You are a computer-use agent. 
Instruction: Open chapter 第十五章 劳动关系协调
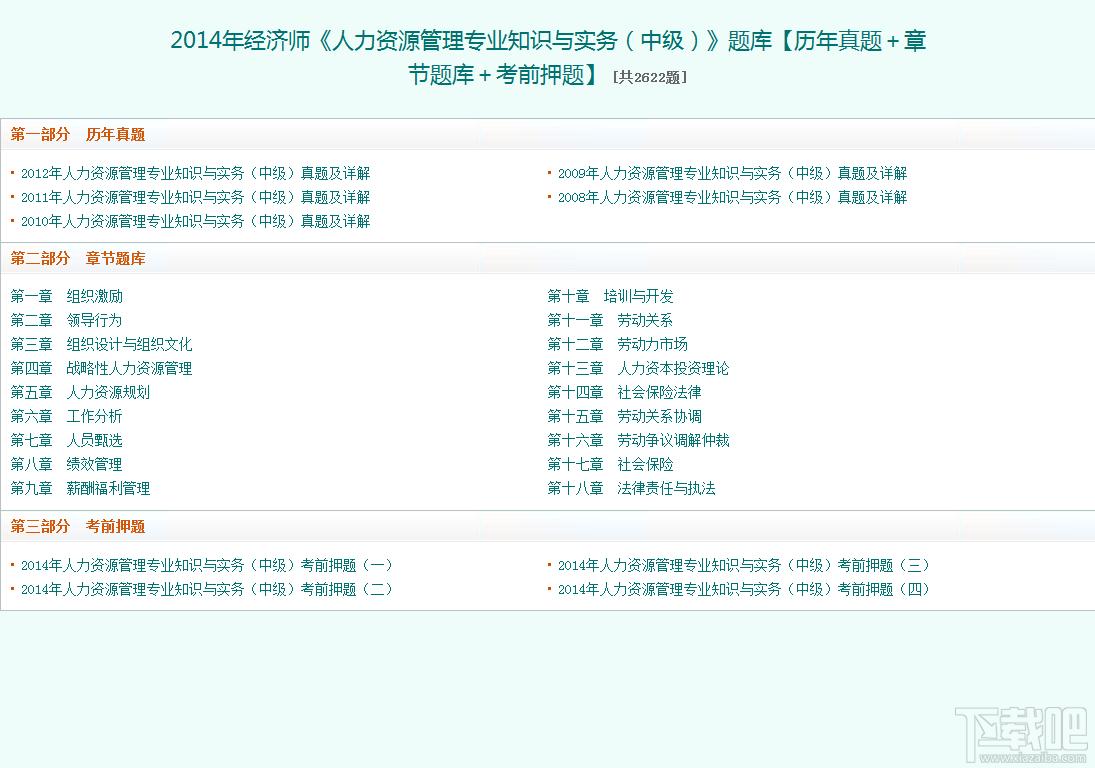(x=625, y=417)
